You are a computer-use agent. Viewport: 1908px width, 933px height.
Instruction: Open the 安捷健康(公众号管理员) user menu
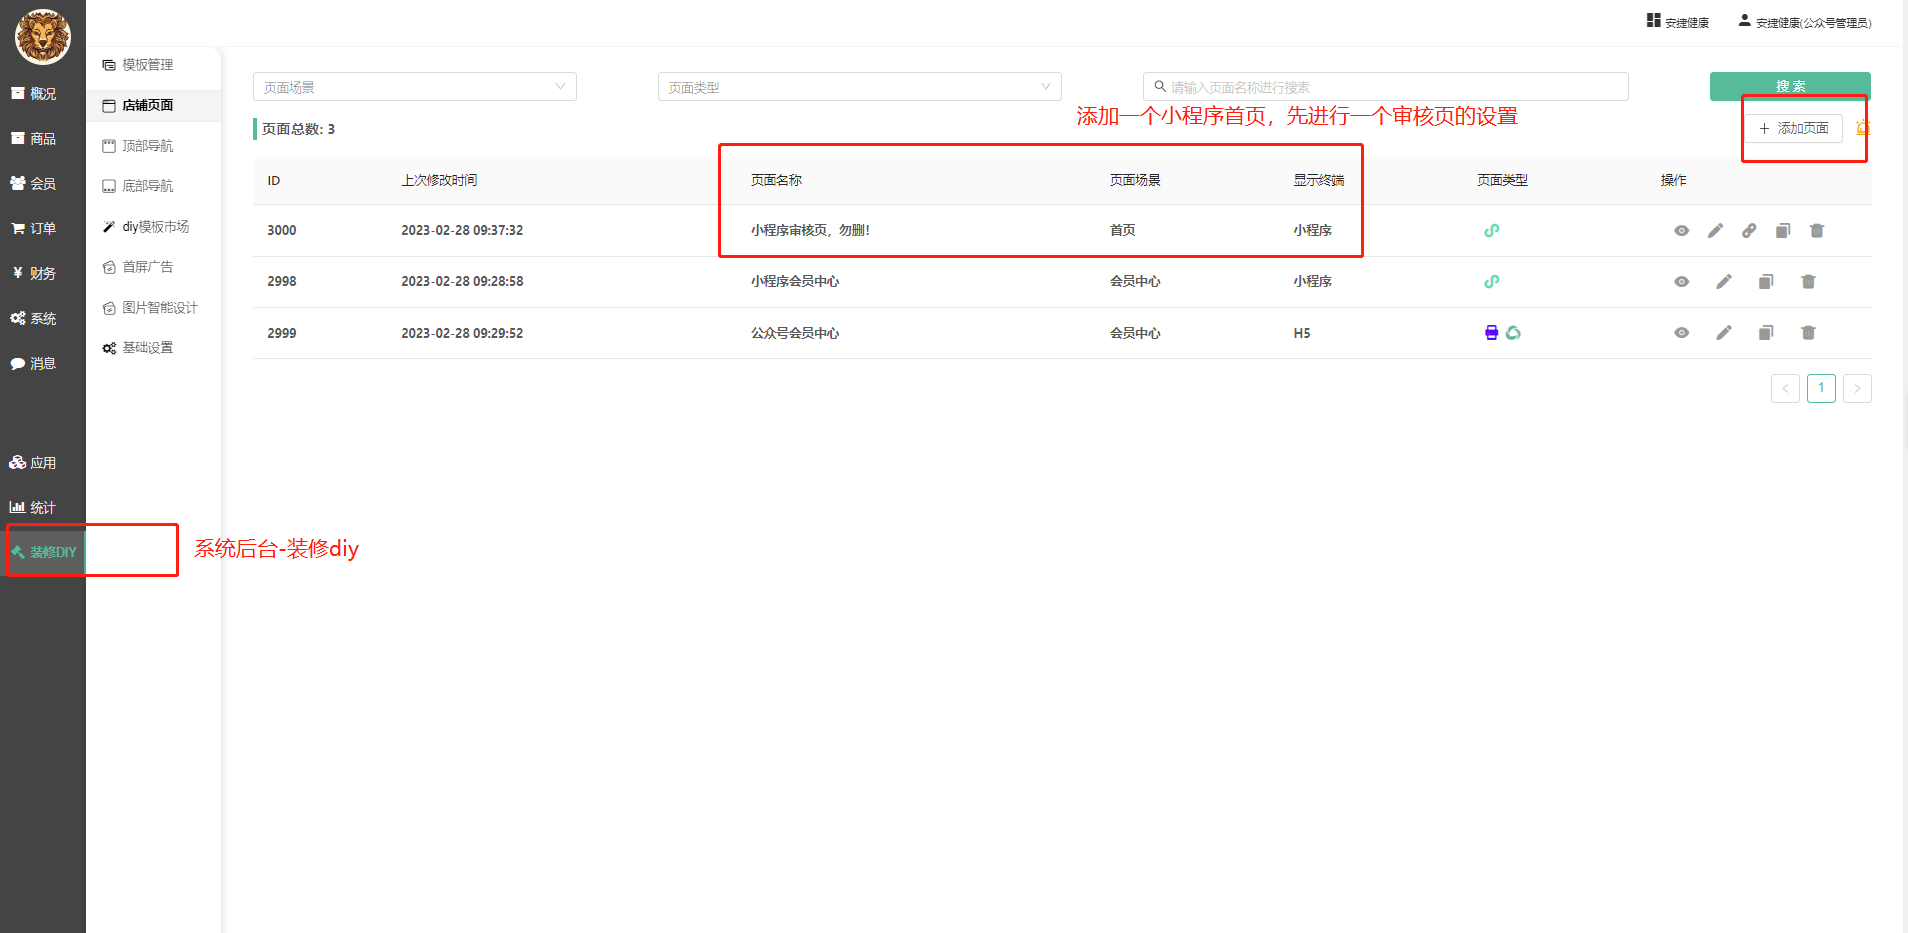1805,22
